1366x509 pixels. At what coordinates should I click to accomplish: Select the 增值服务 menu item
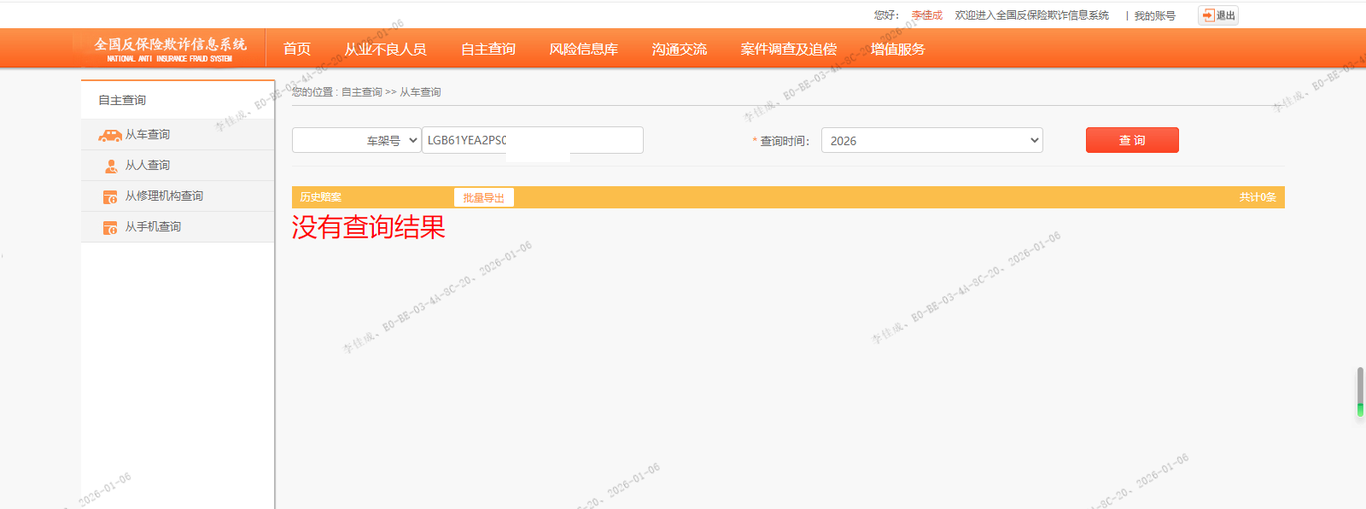[897, 49]
